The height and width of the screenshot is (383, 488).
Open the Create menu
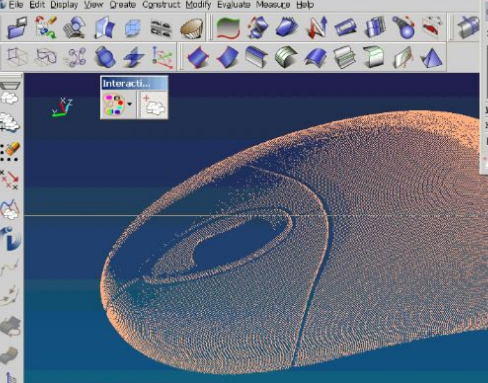point(123,5)
